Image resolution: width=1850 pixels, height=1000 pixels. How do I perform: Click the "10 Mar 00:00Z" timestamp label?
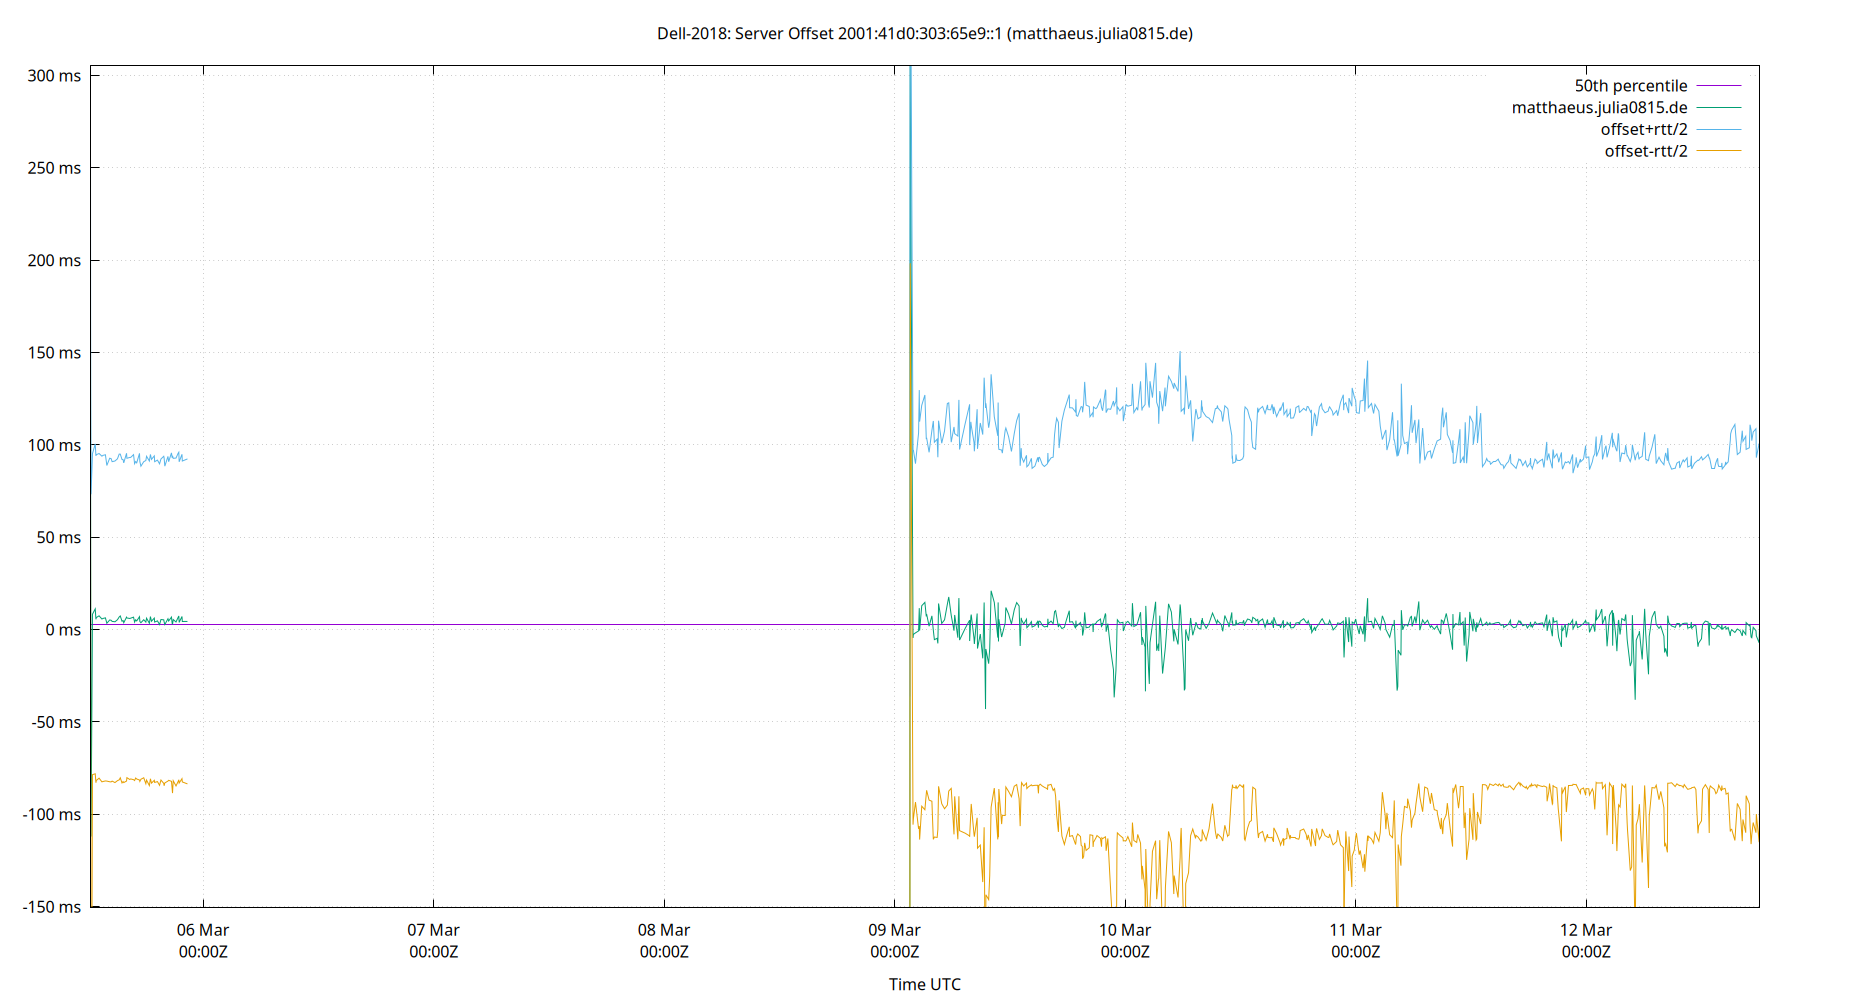pyautogui.click(x=1125, y=941)
